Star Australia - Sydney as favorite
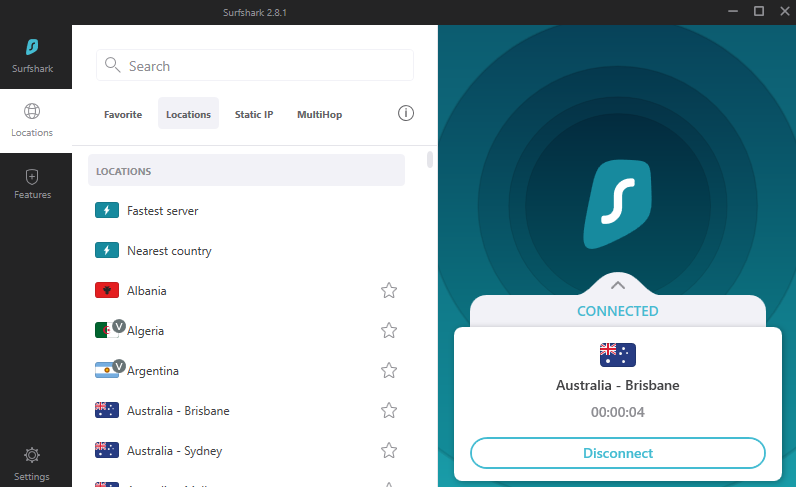 click(389, 450)
